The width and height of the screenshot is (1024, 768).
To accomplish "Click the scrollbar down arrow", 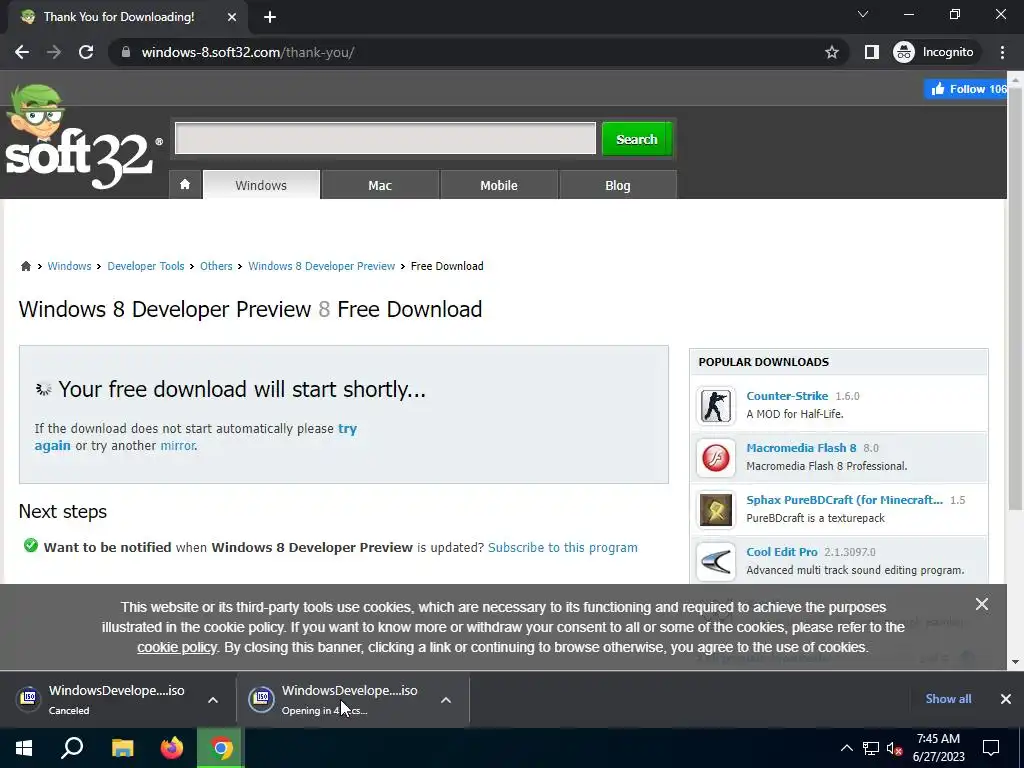I will (1016, 662).
